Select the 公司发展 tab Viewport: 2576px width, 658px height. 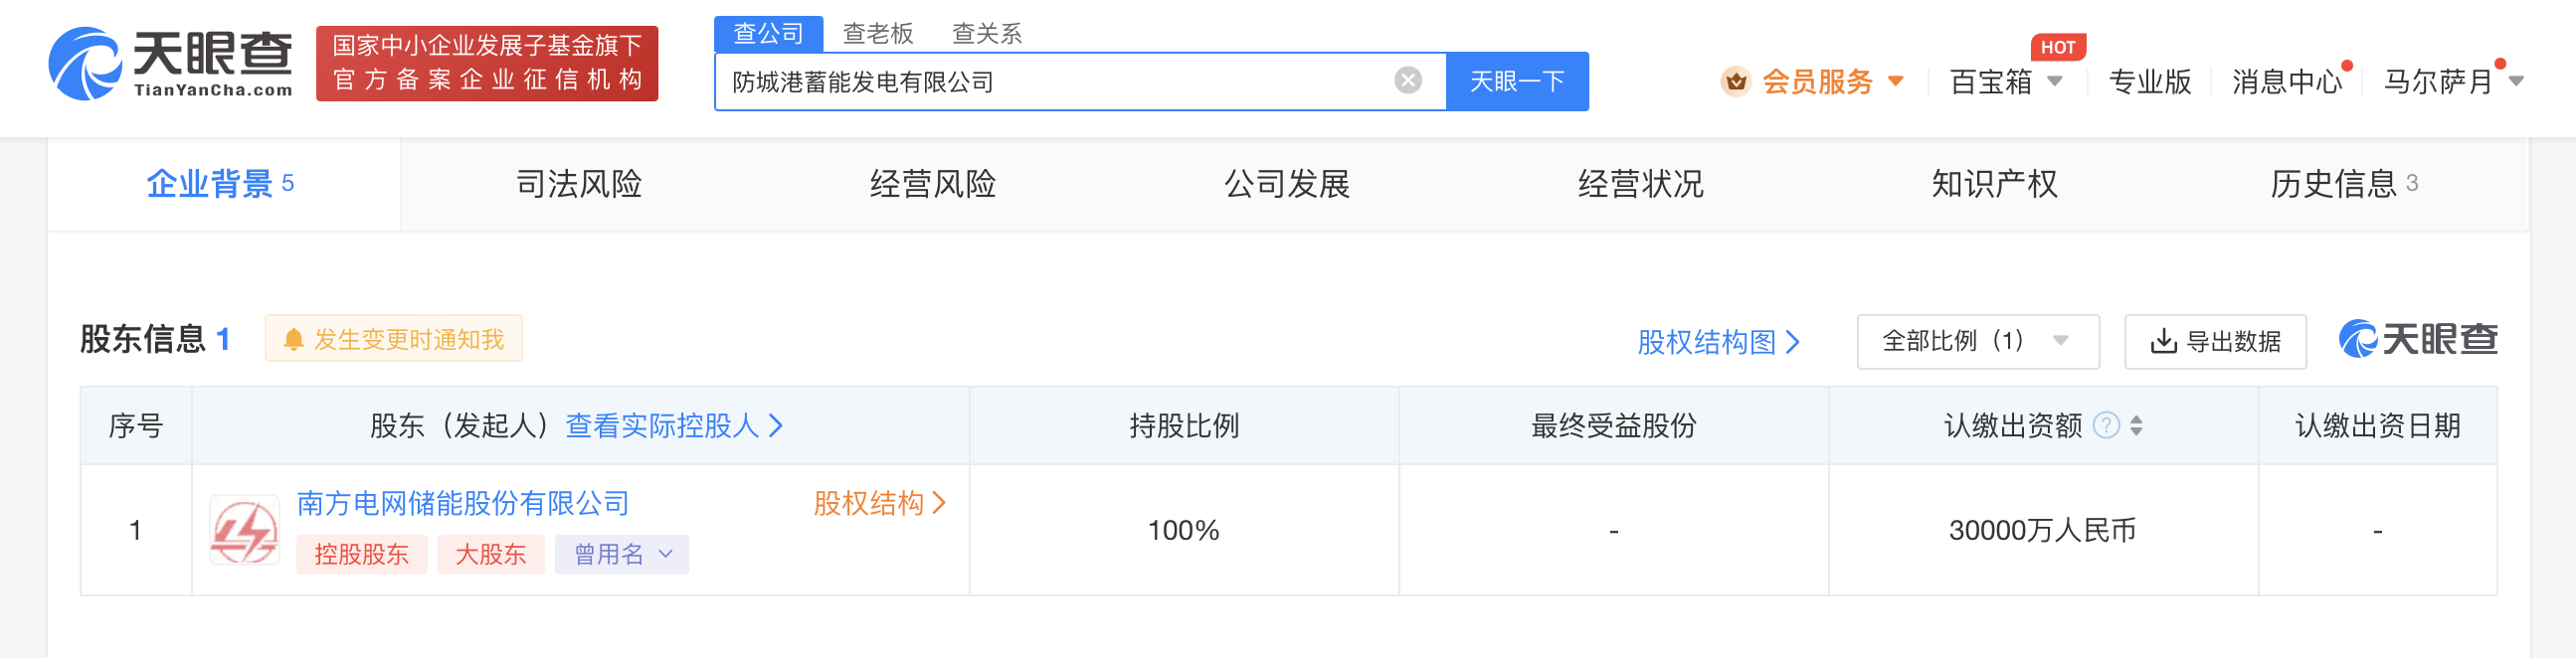[1286, 184]
